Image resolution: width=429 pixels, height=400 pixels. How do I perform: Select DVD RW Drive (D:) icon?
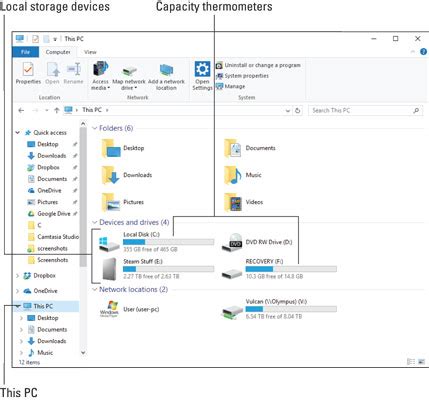click(x=232, y=243)
